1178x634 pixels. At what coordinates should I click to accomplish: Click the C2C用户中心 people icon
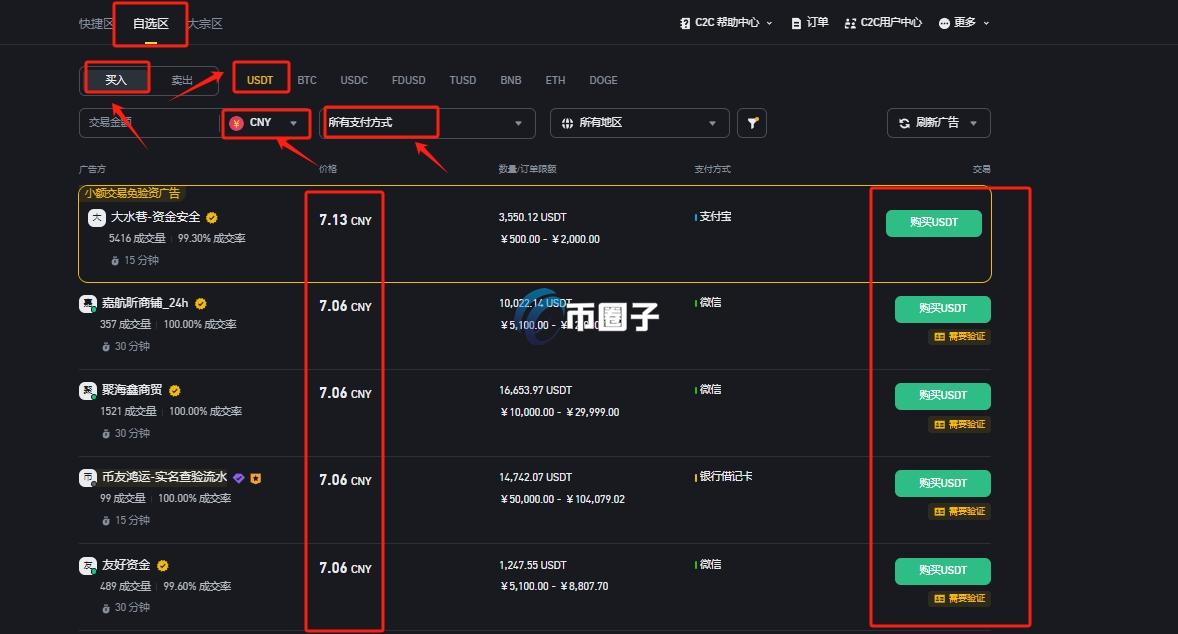pos(851,21)
